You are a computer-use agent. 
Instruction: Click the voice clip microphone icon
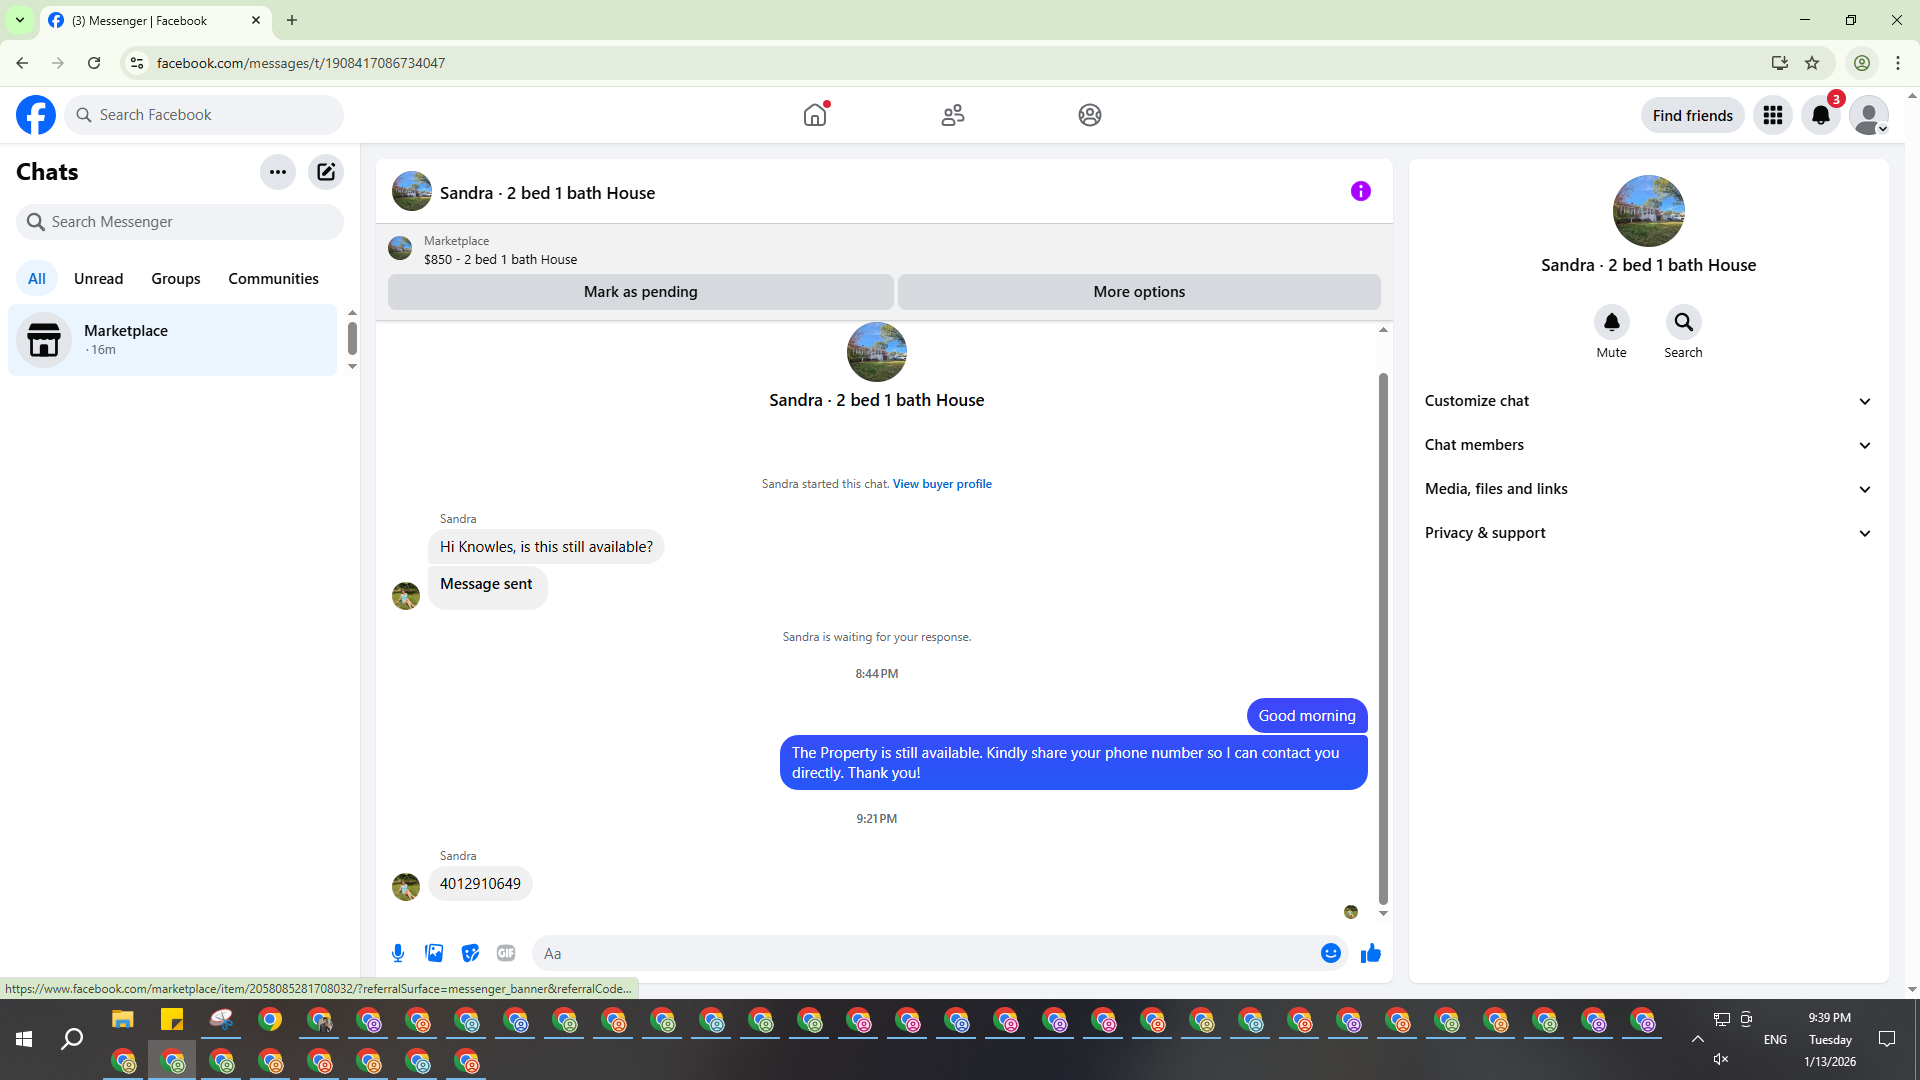[398, 953]
